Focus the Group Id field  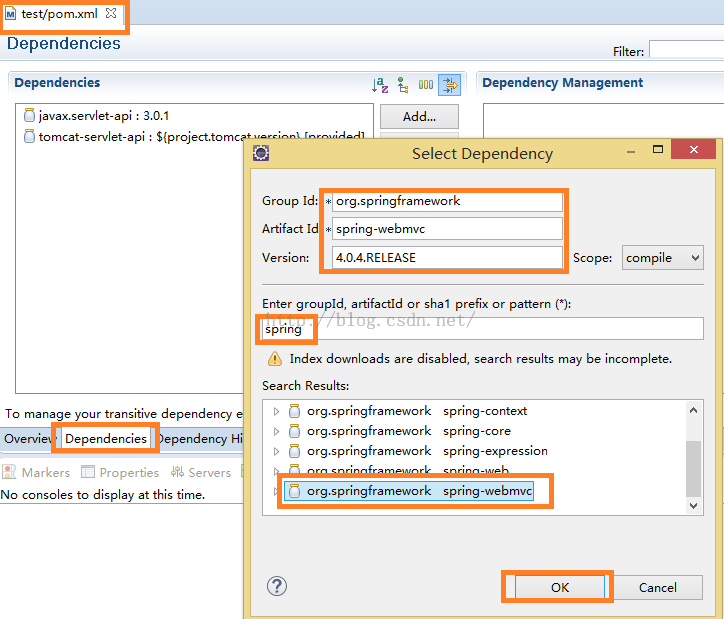(x=447, y=201)
